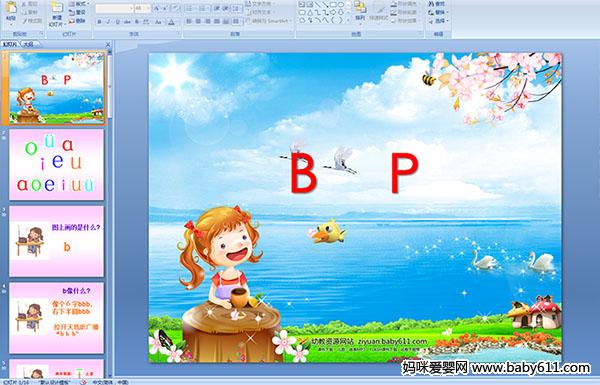Click the Decrease Indent icon
This screenshot has width=600, height=385.
[x=217, y=8]
